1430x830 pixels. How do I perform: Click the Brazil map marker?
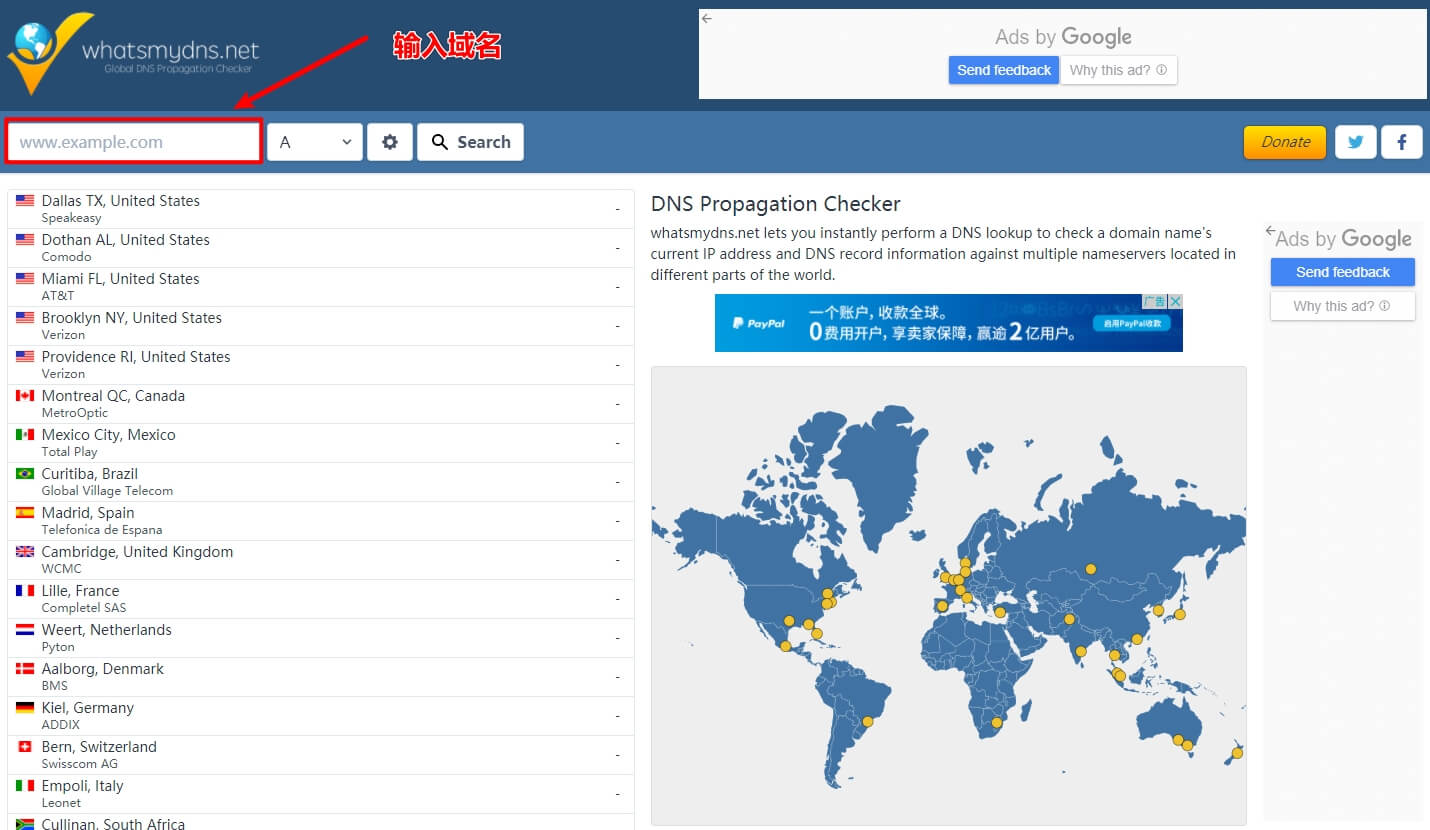867,721
